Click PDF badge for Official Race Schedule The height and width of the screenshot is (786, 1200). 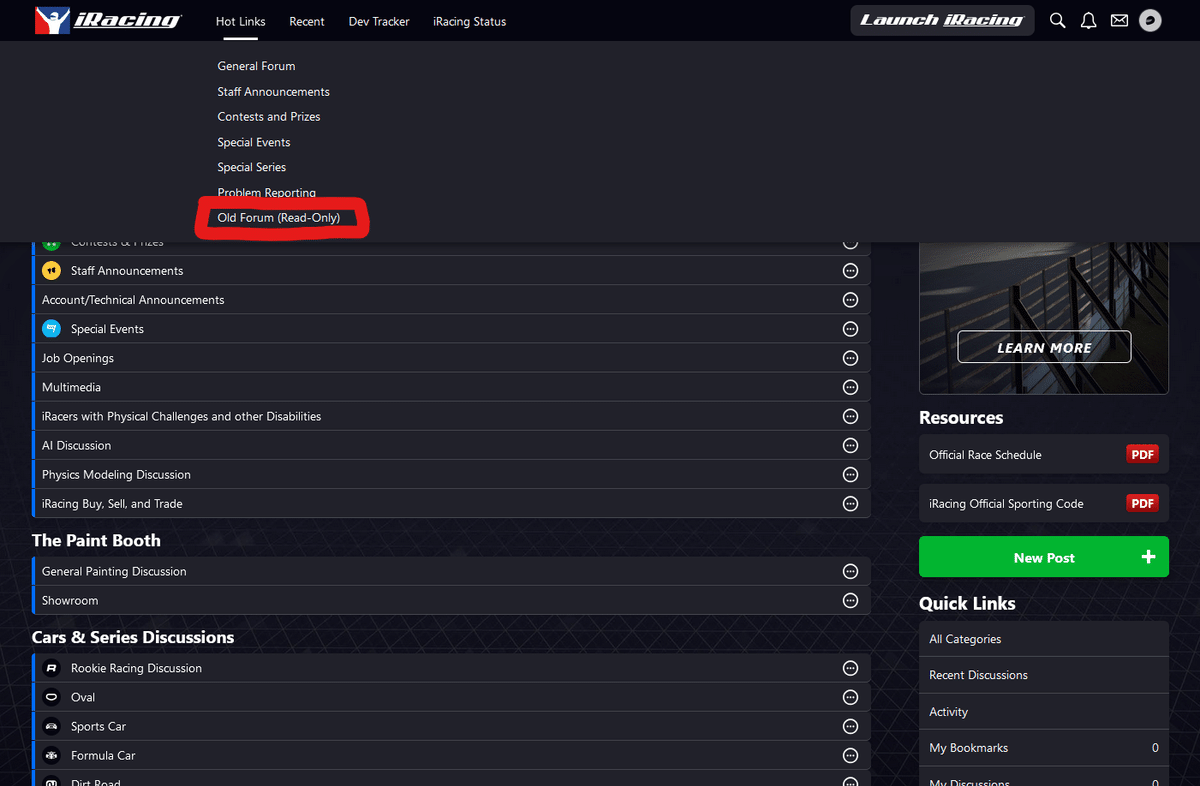(x=1142, y=454)
